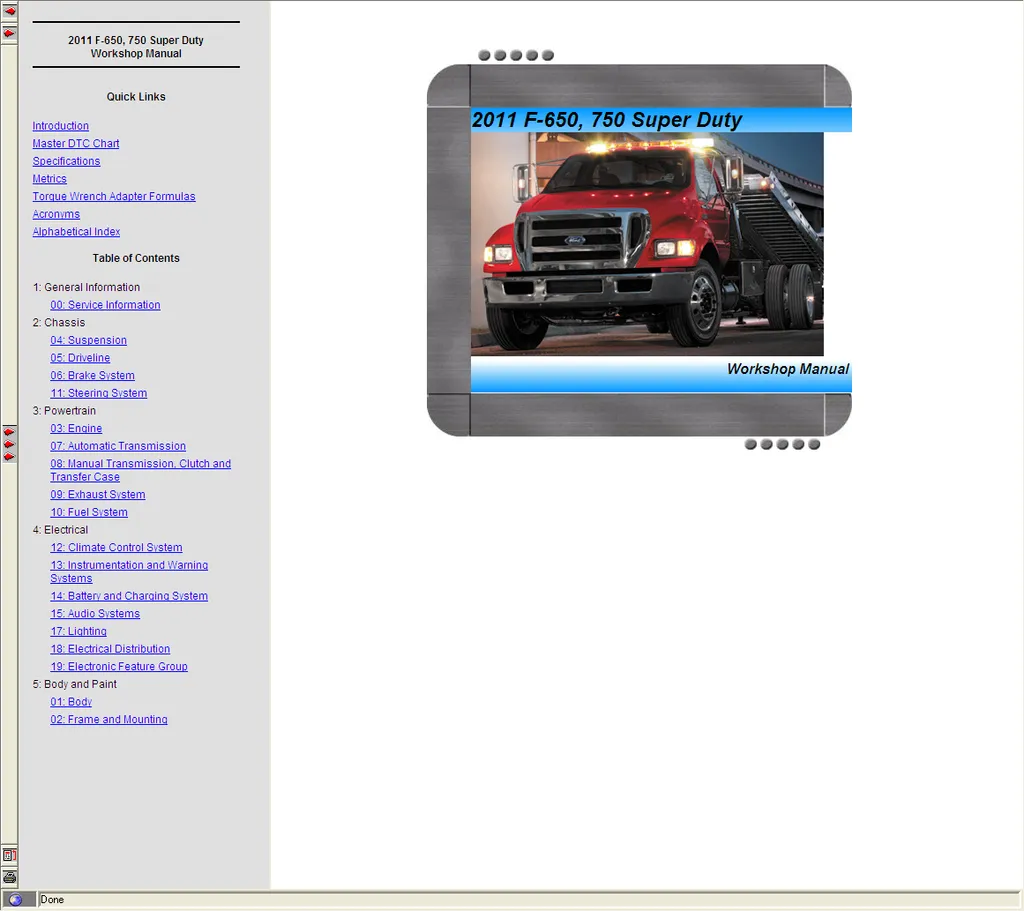Open the Metrics quick link
Viewport: 1024px width, 911px height.
[x=50, y=178]
